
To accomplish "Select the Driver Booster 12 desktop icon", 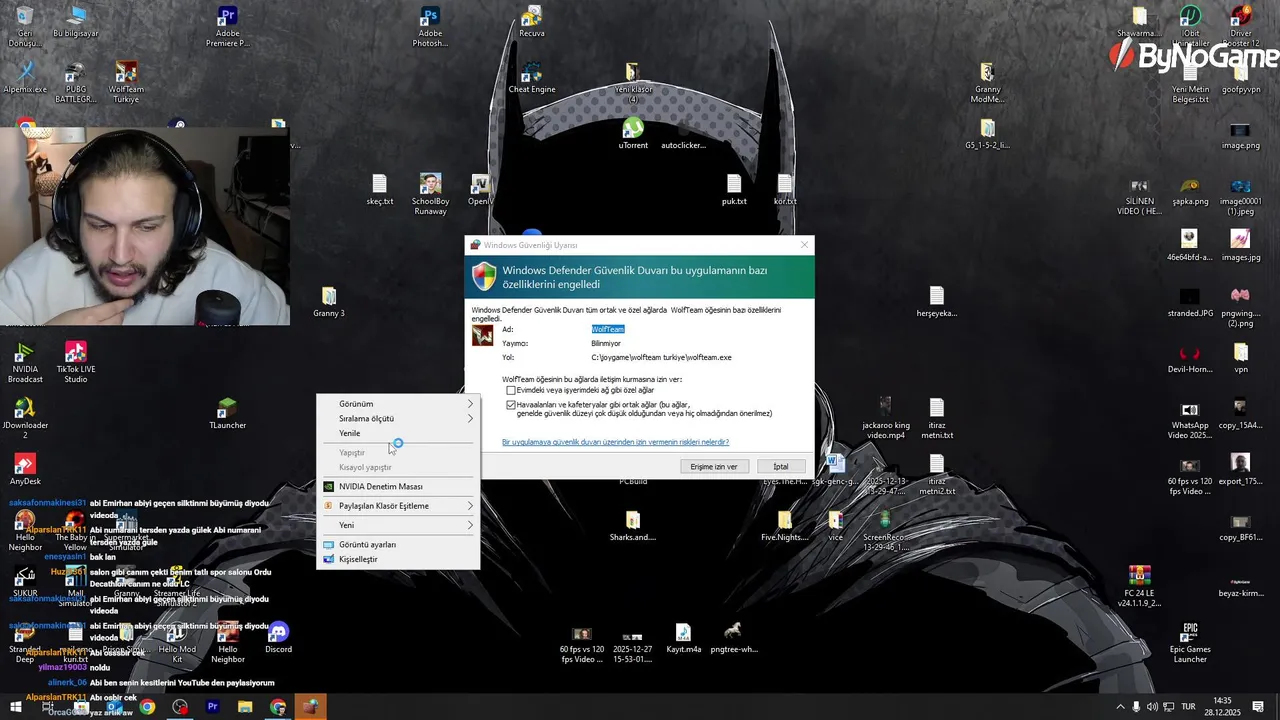I will tap(1241, 27).
